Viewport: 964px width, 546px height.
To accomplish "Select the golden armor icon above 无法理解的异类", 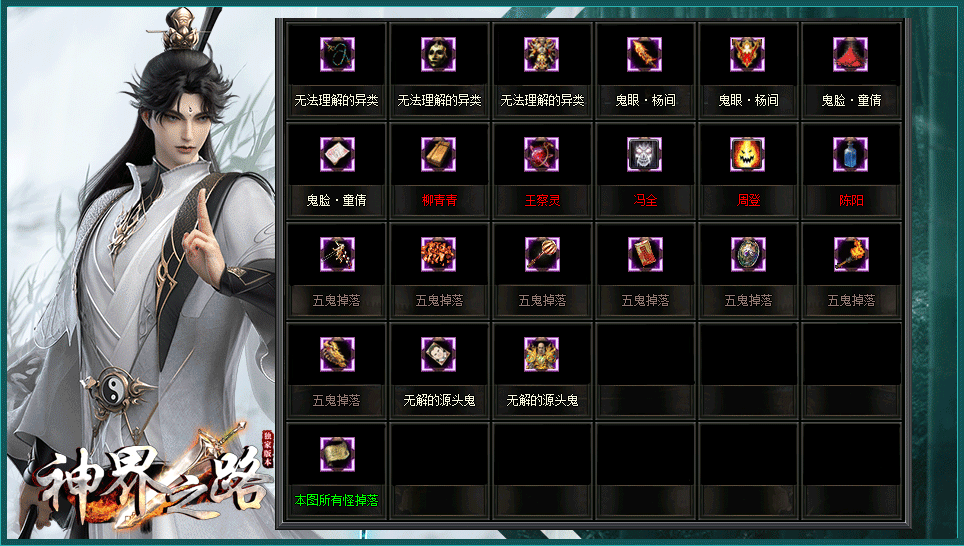I will 542,54.
